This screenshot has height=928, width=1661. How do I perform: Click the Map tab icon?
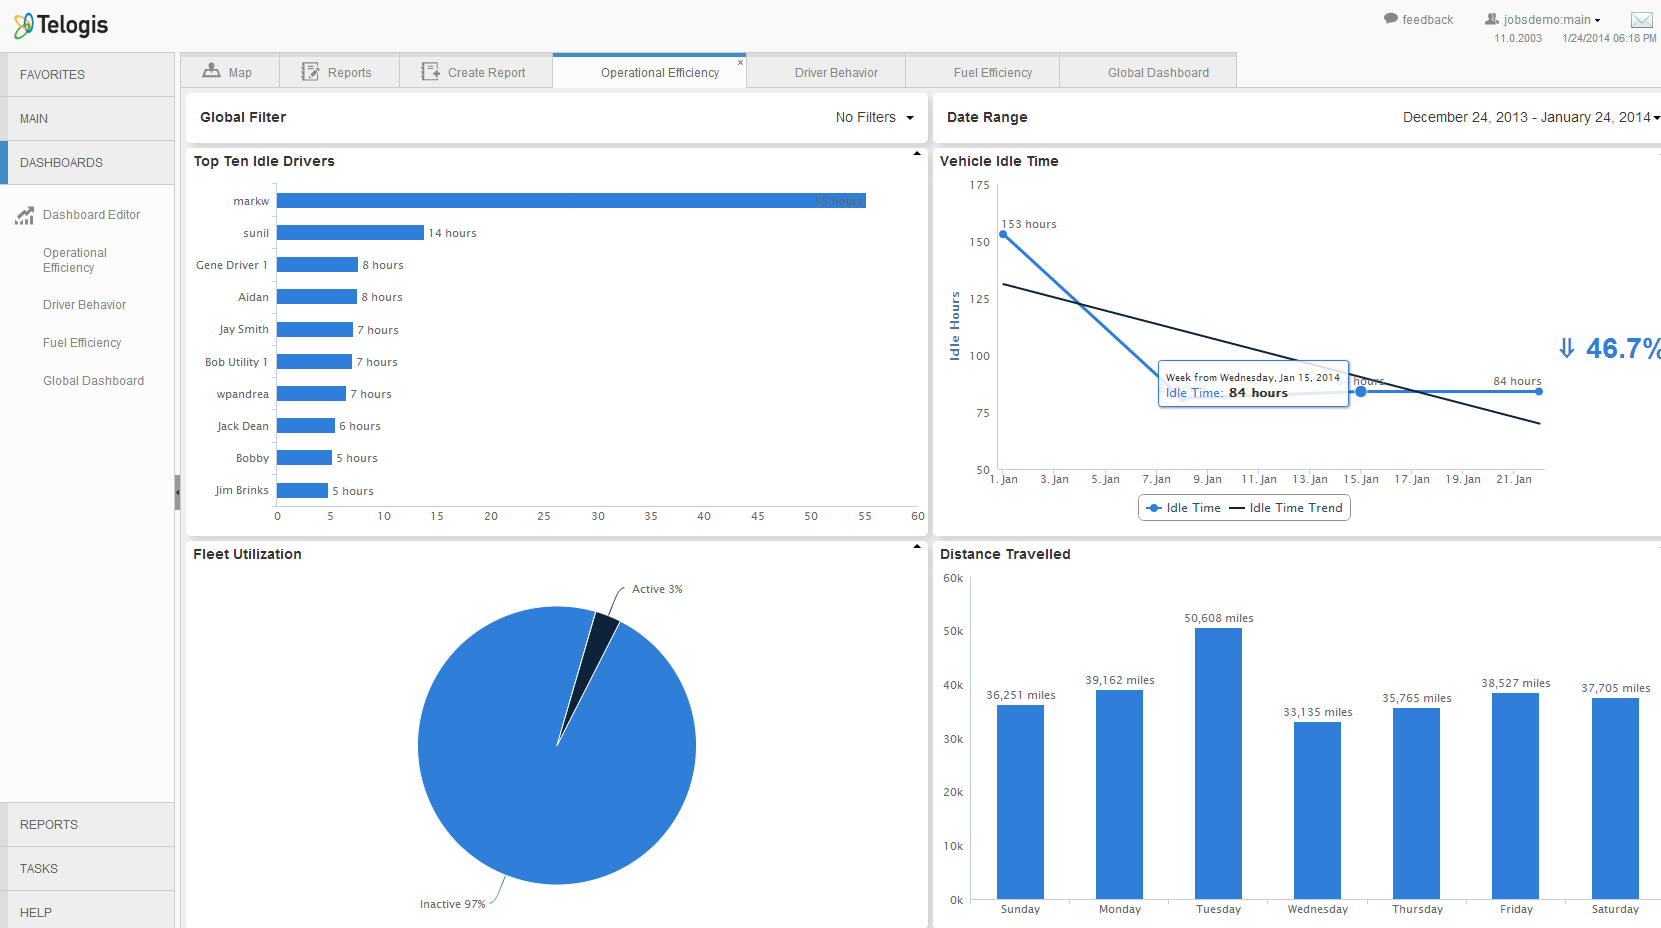[211, 71]
